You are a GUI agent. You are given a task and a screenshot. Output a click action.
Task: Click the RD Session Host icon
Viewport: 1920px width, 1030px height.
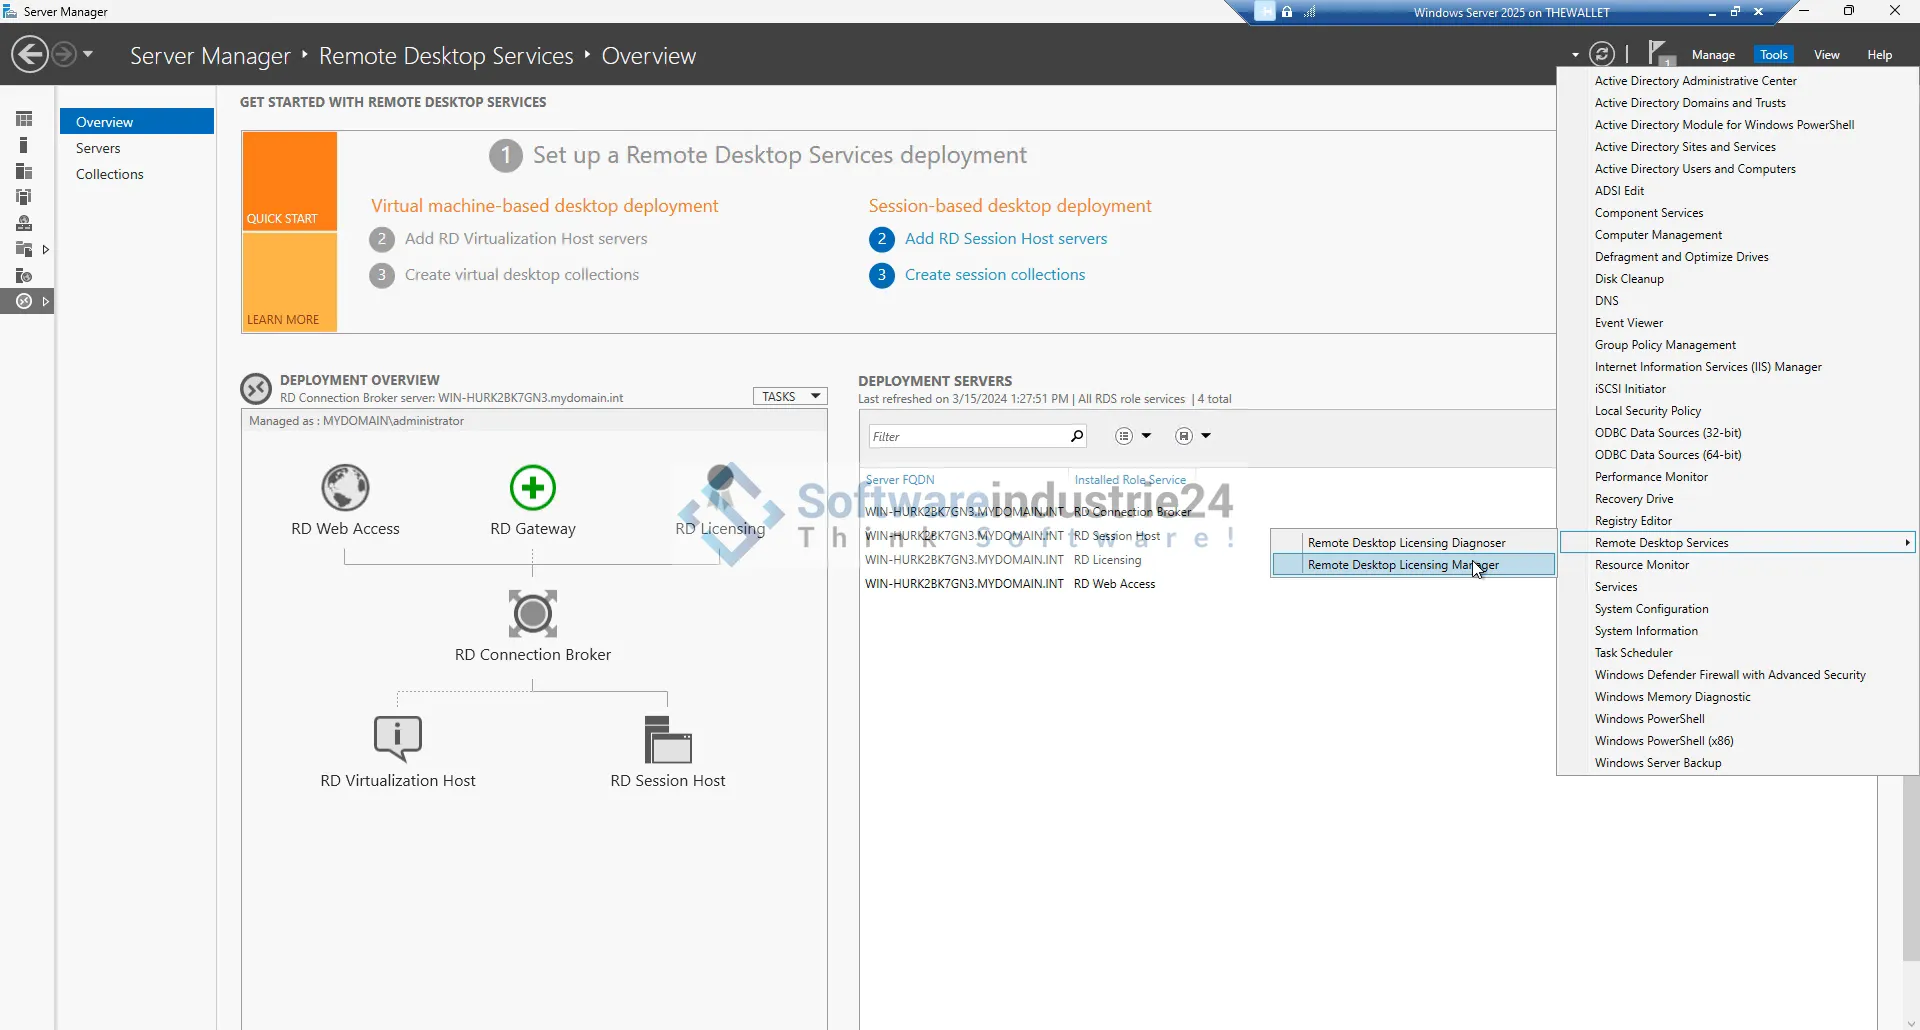(667, 740)
